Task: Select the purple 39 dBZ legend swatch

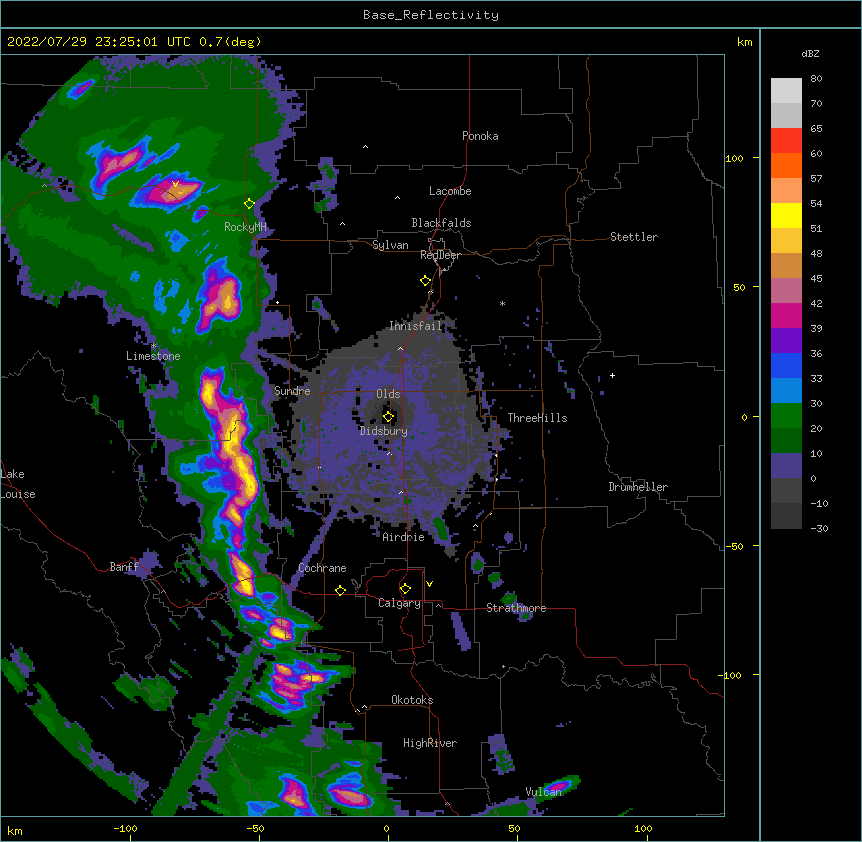Action: click(x=786, y=340)
